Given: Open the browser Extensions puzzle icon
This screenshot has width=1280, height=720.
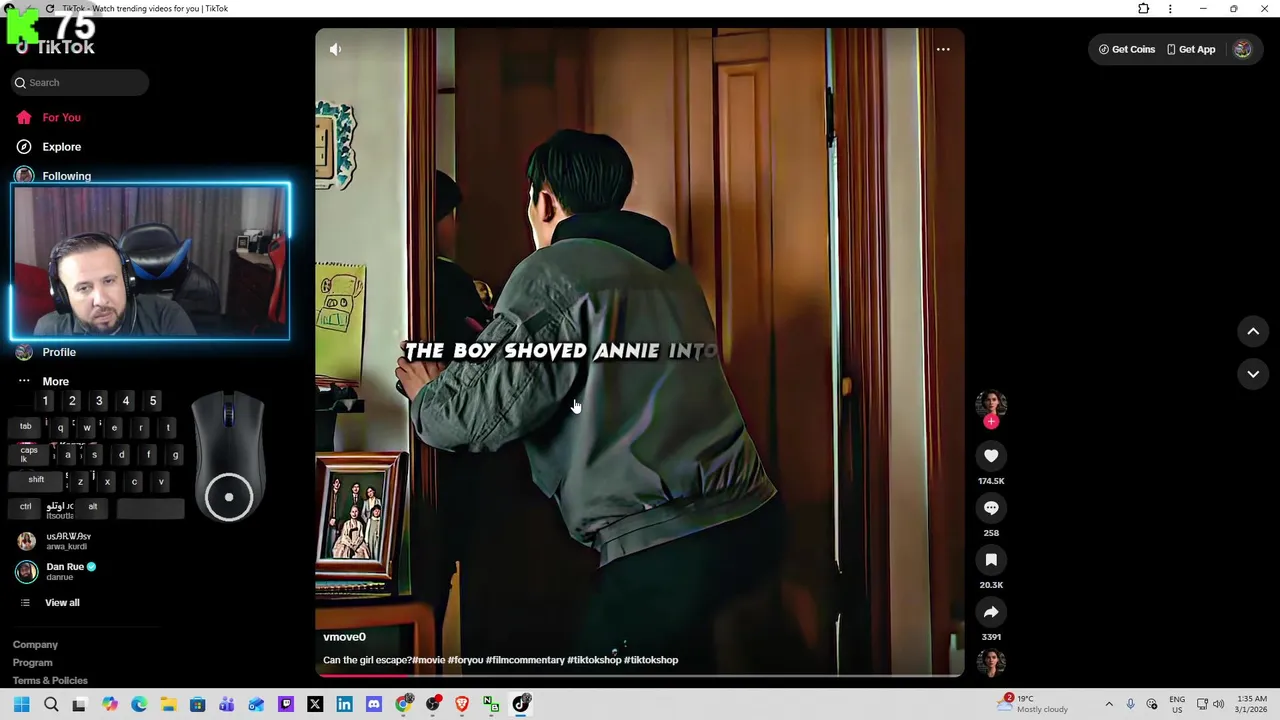Looking at the screenshot, I should (x=1143, y=8).
